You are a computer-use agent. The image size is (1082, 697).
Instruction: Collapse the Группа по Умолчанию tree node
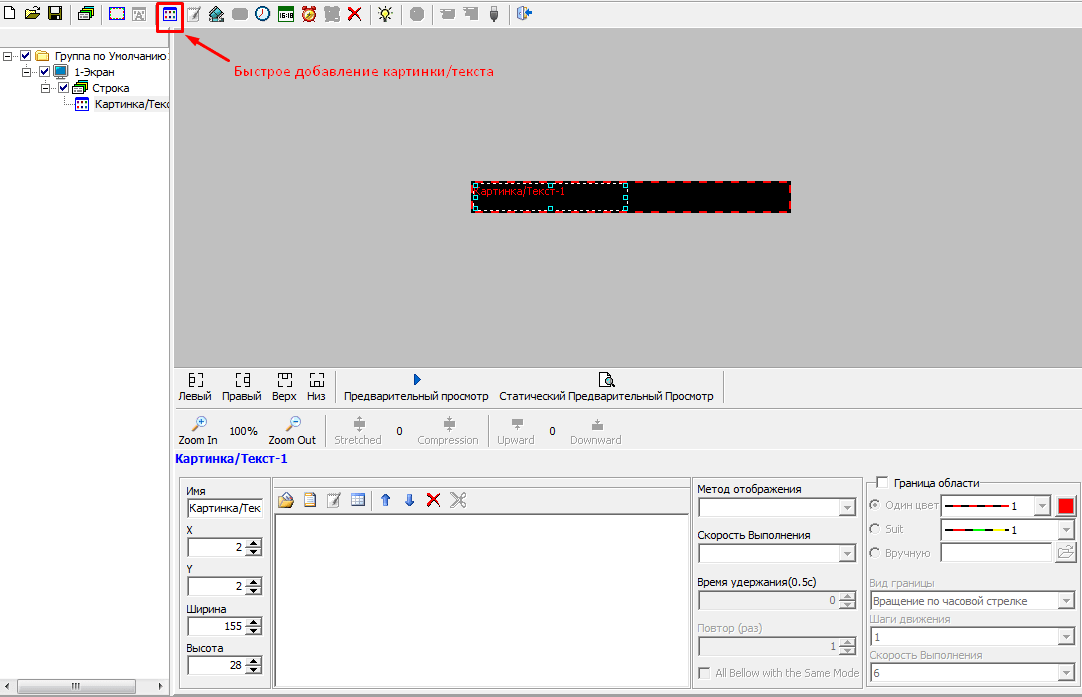click(8, 56)
